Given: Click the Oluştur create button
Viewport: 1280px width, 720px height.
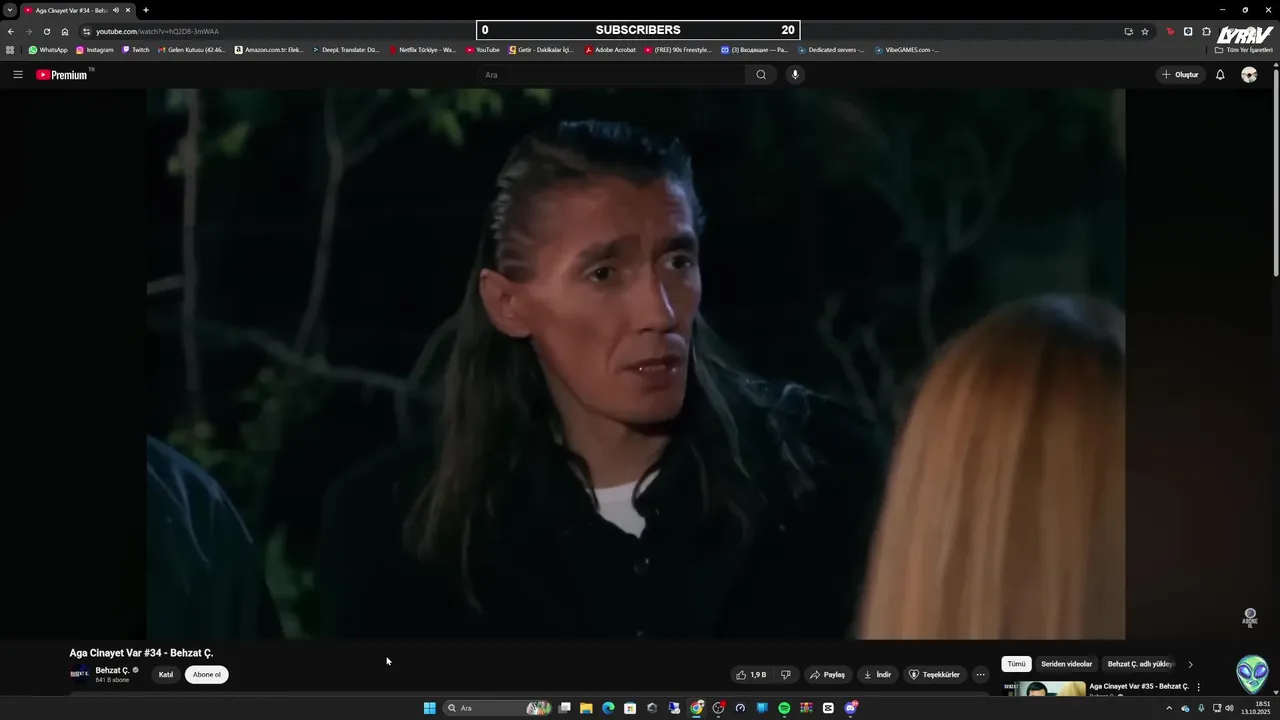Looking at the screenshot, I should pyautogui.click(x=1180, y=75).
